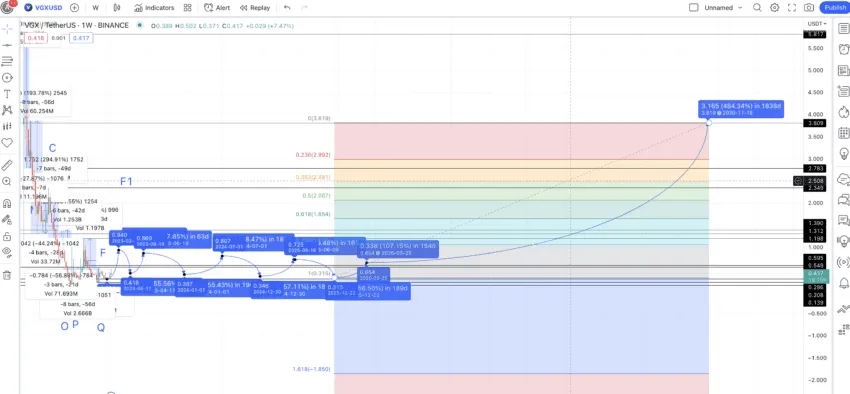The width and height of the screenshot is (850, 394).
Task: Open the quick search magnifier
Action: coord(757,8)
